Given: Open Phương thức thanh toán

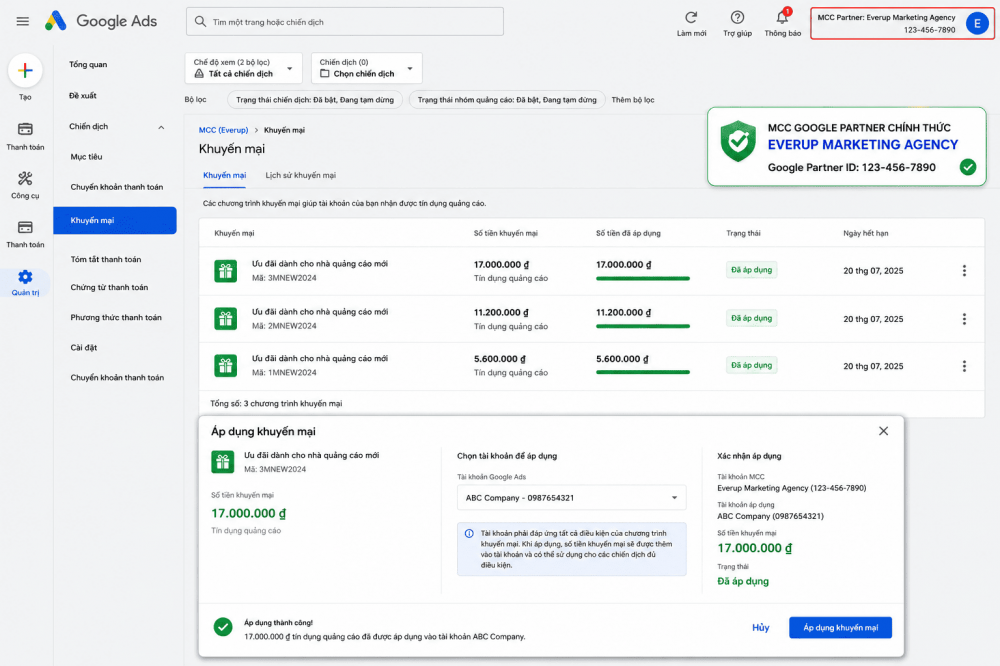Looking at the screenshot, I should (x=116, y=318).
